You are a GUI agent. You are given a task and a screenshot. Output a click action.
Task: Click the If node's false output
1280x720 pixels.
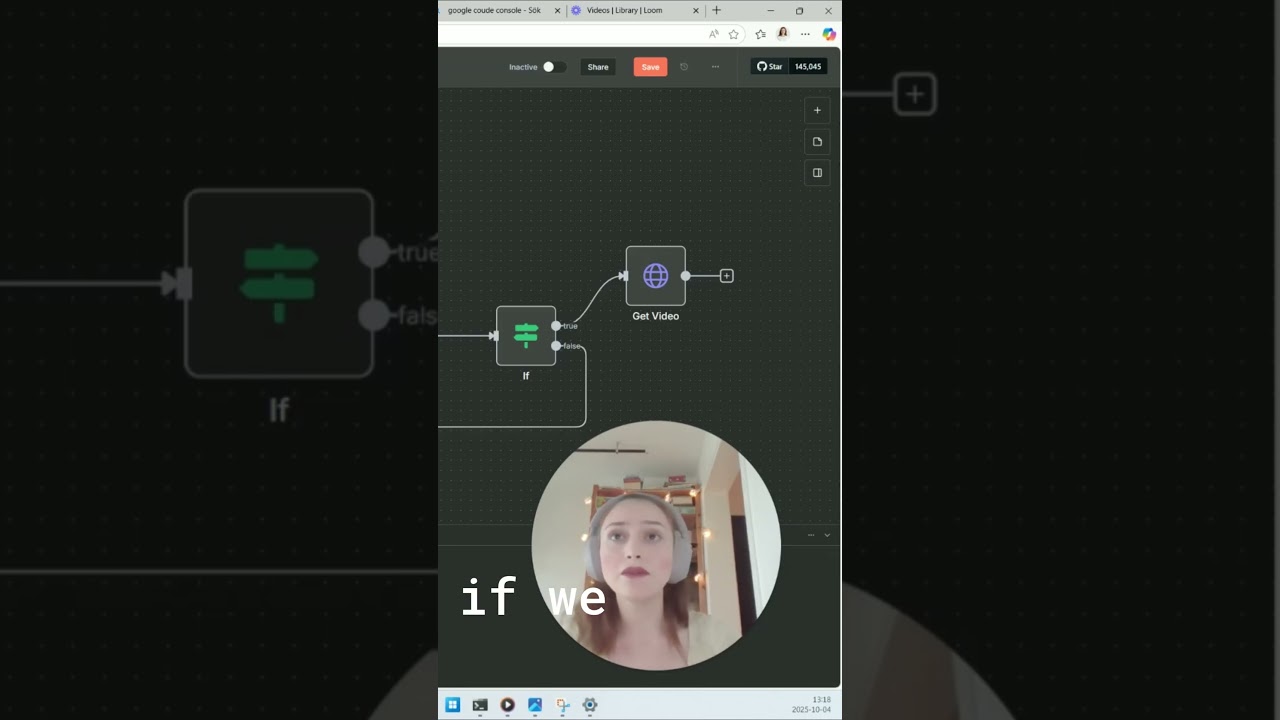click(x=556, y=346)
